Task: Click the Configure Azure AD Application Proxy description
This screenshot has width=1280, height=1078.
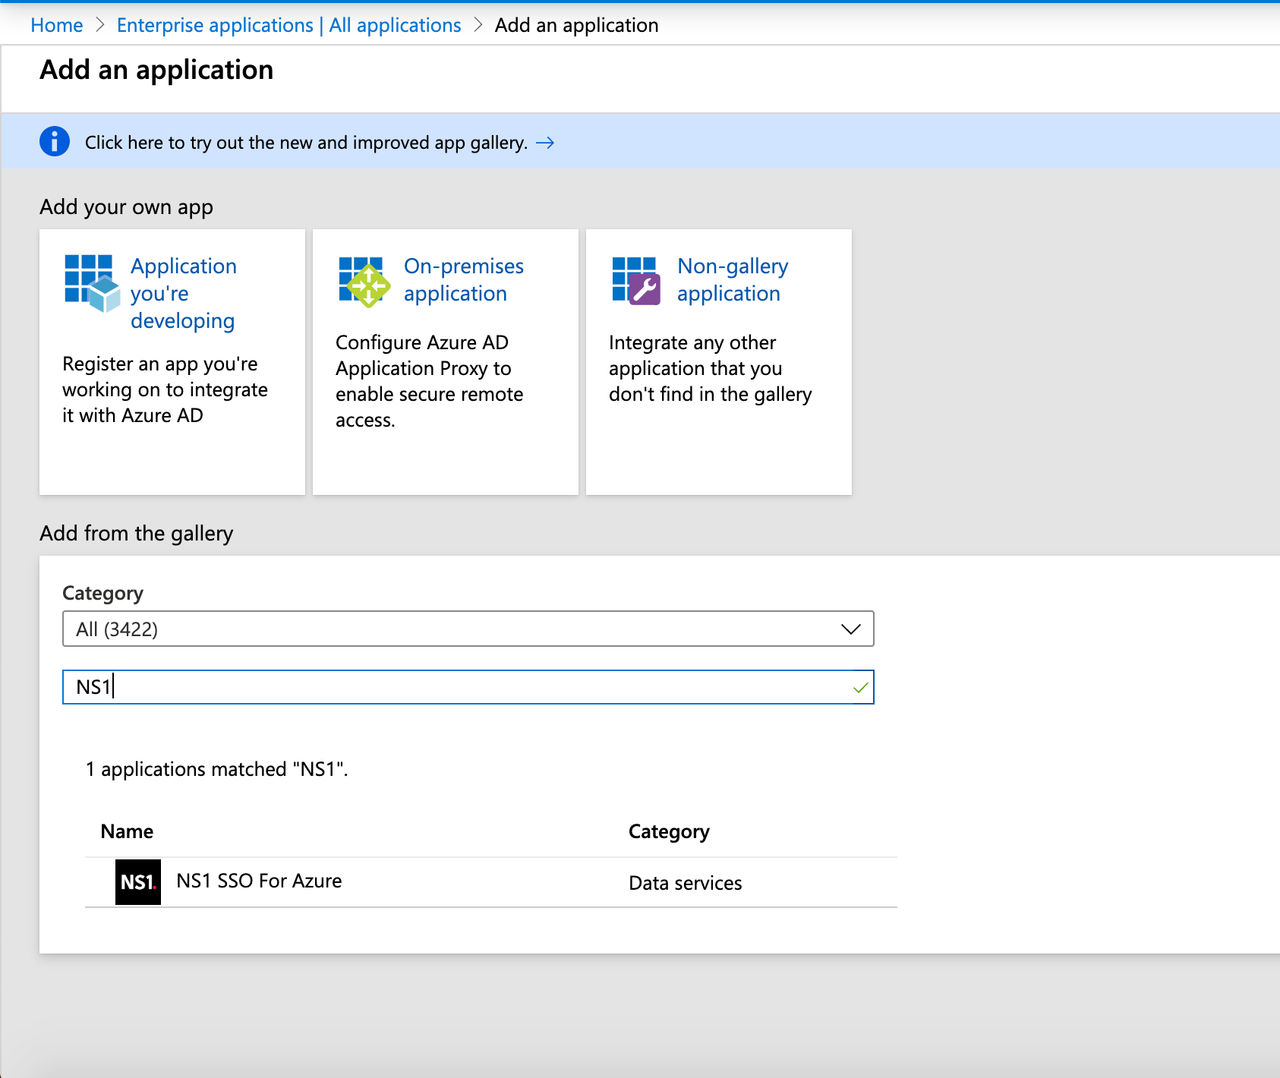Action: point(430,381)
